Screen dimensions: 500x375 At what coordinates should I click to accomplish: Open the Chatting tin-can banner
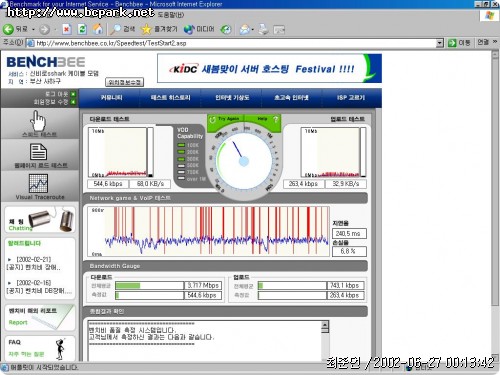point(40,219)
